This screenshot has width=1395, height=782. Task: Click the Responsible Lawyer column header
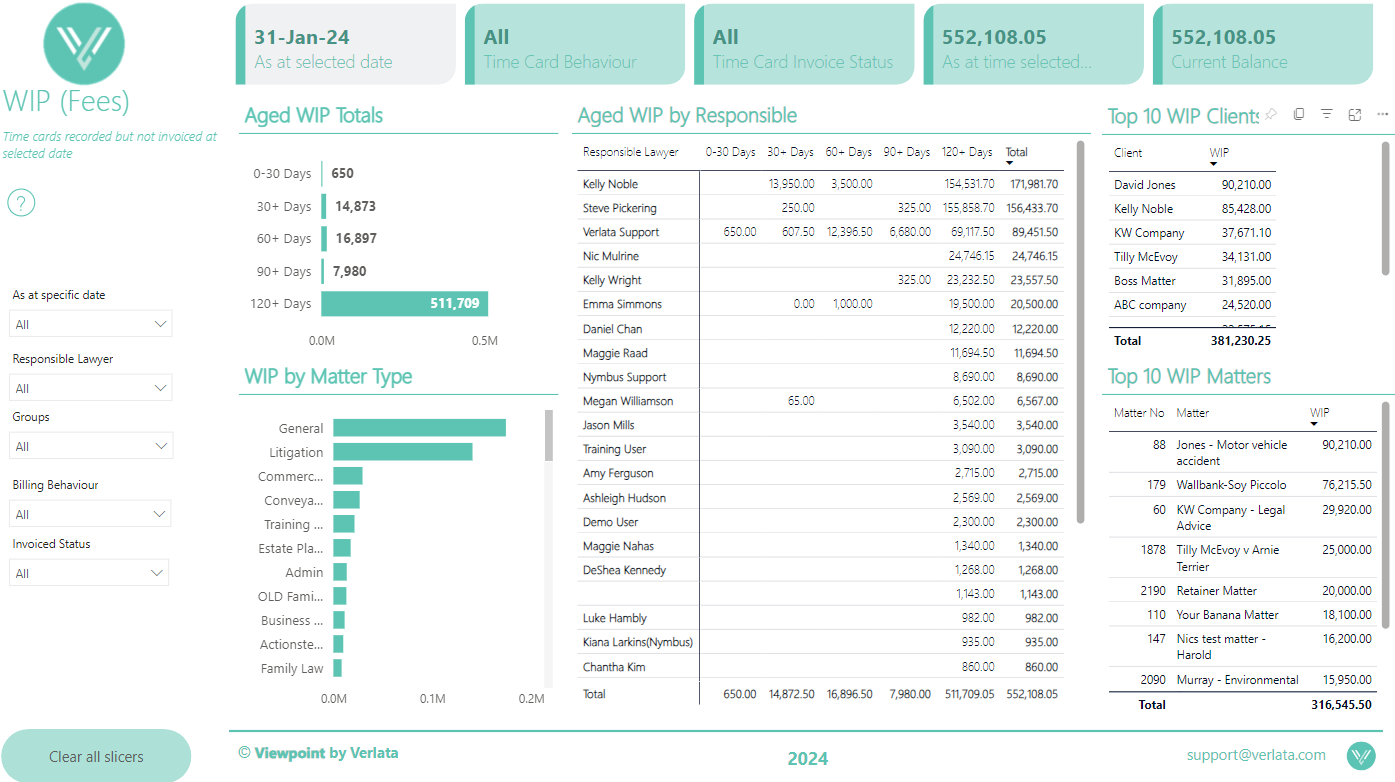(631, 152)
